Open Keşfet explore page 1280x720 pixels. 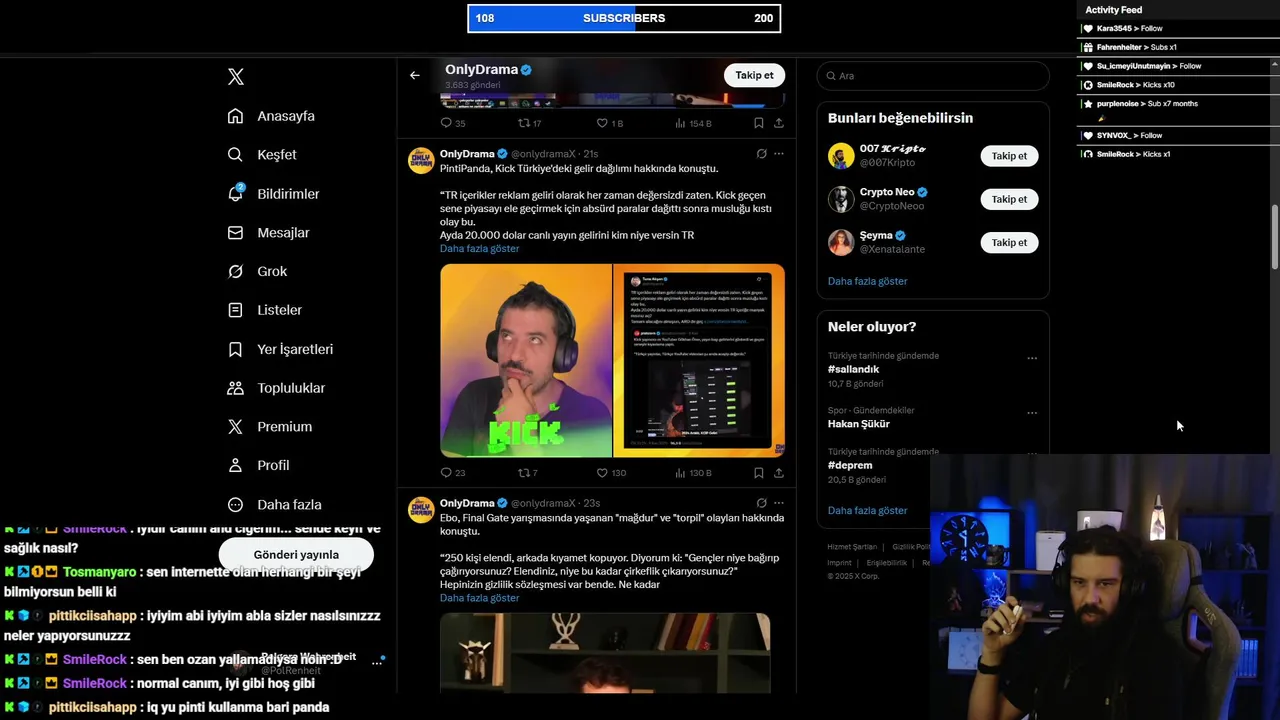tap(262, 155)
